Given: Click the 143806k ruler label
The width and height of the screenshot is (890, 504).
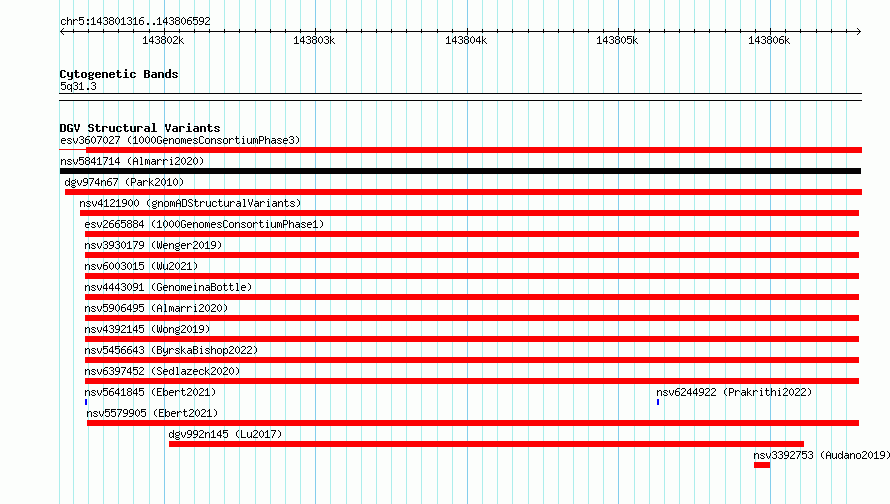Looking at the screenshot, I should 769,40.
